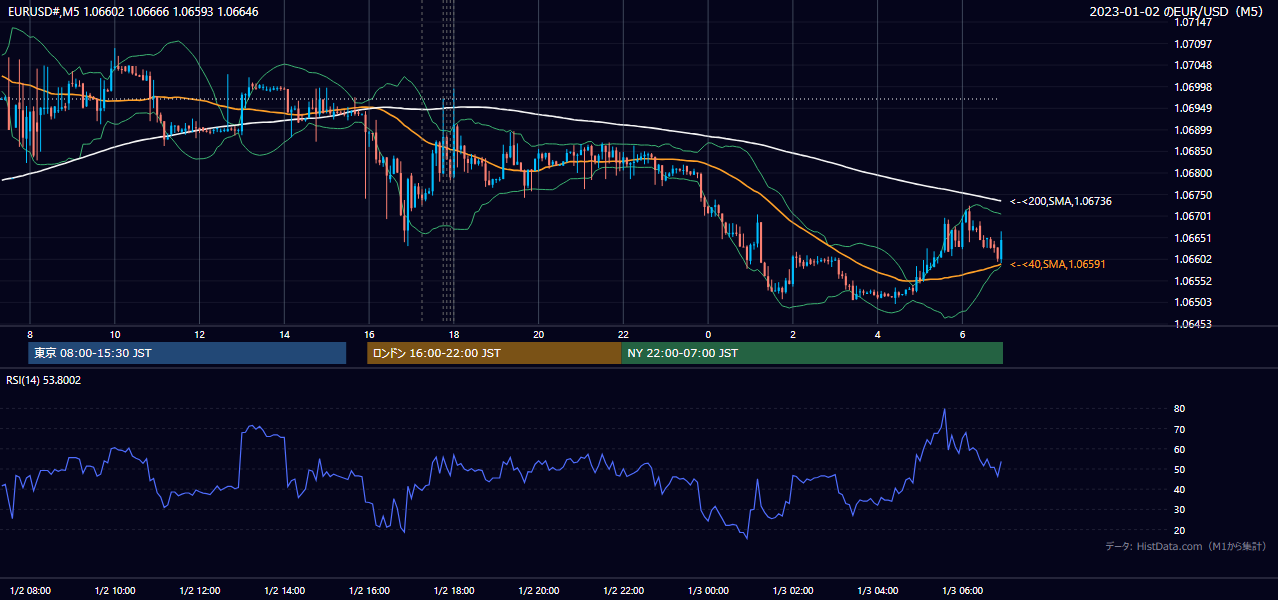Click price axis label 1.06602

click(x=1193, y=259)
